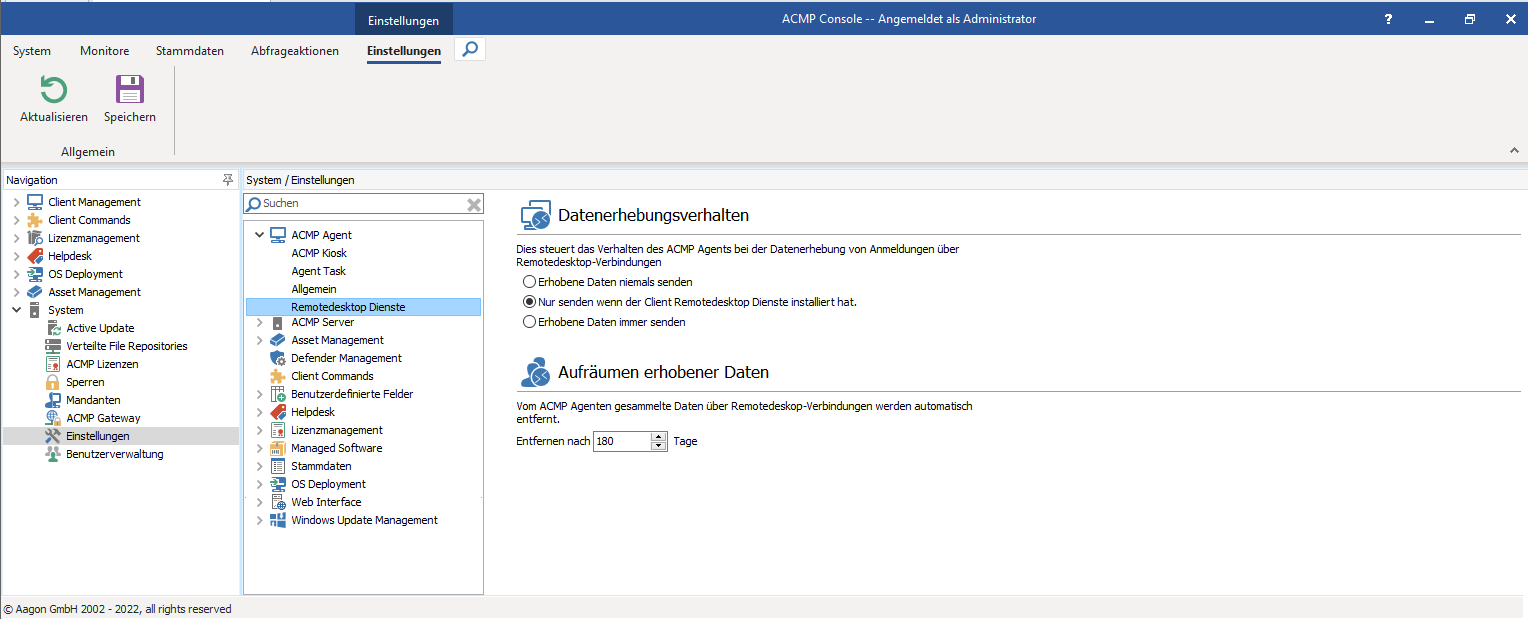
Task: Click the Benutzerdefinierte Felder icon
Action: click(278, 394)
